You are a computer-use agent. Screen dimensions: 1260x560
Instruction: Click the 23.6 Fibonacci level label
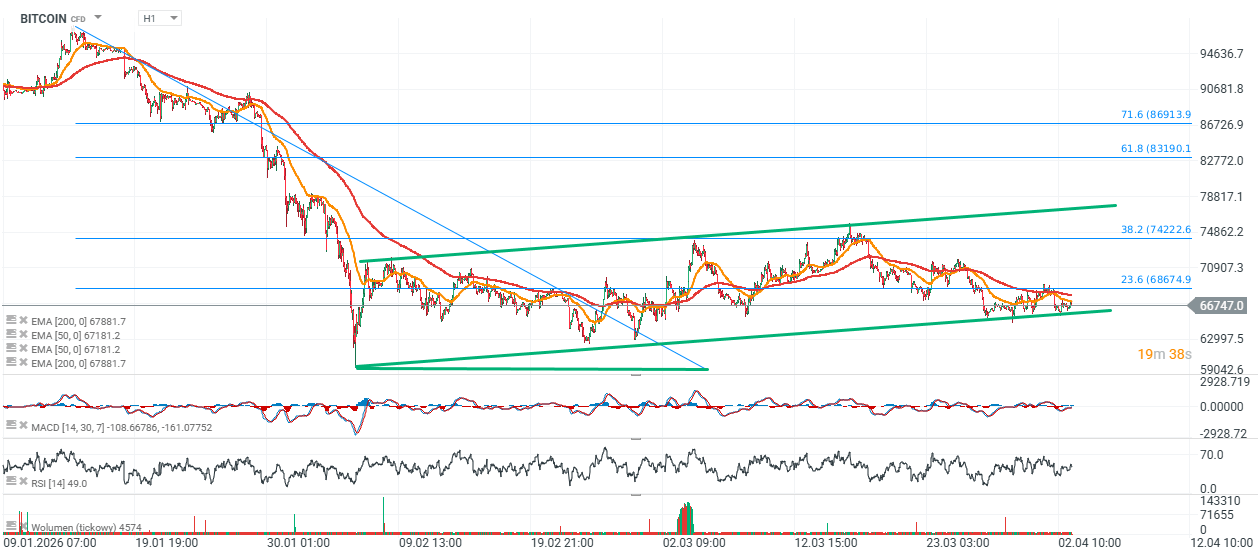click(1155, 280)
